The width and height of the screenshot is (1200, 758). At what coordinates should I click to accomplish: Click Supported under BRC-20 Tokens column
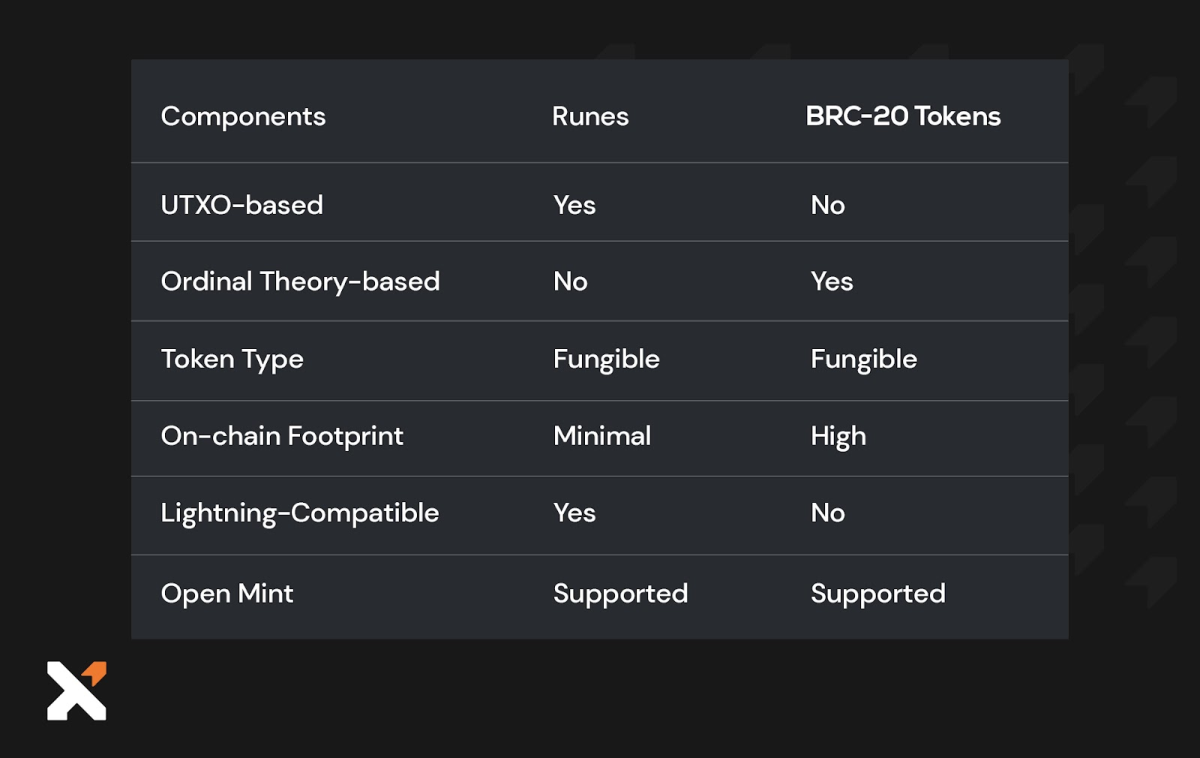[x=877, y=593]
